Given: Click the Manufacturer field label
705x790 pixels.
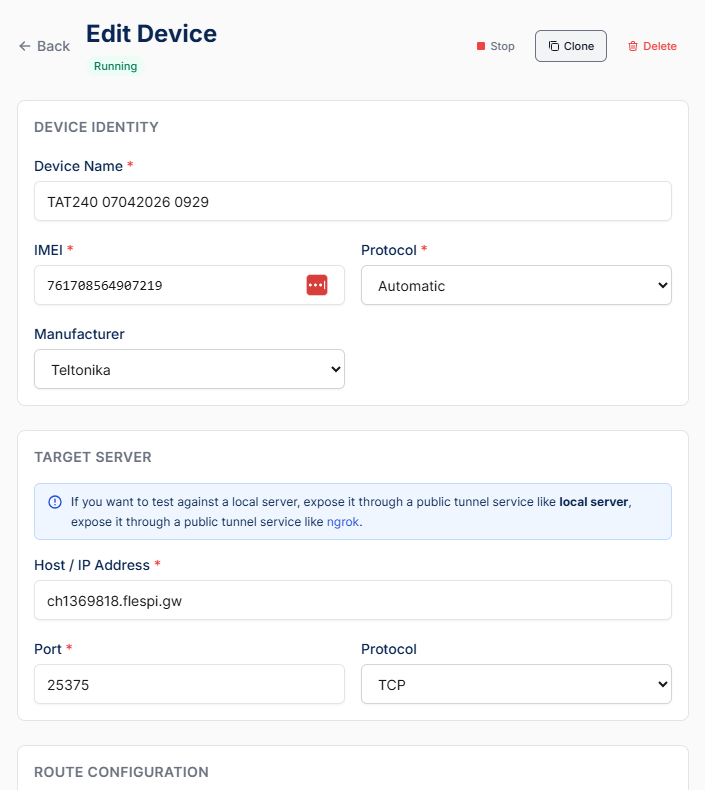Looking at the screenshot, I should click(x=79, y=334).
